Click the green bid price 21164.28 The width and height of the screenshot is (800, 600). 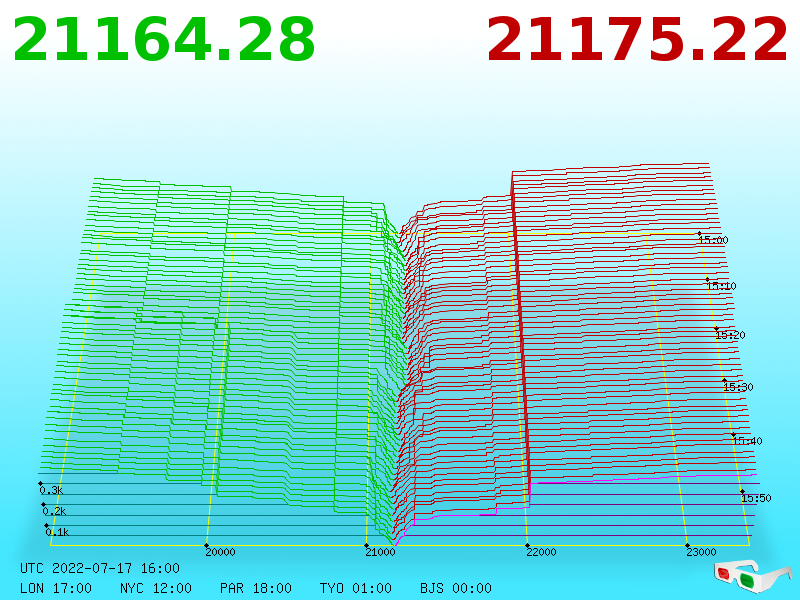[164, 39]
